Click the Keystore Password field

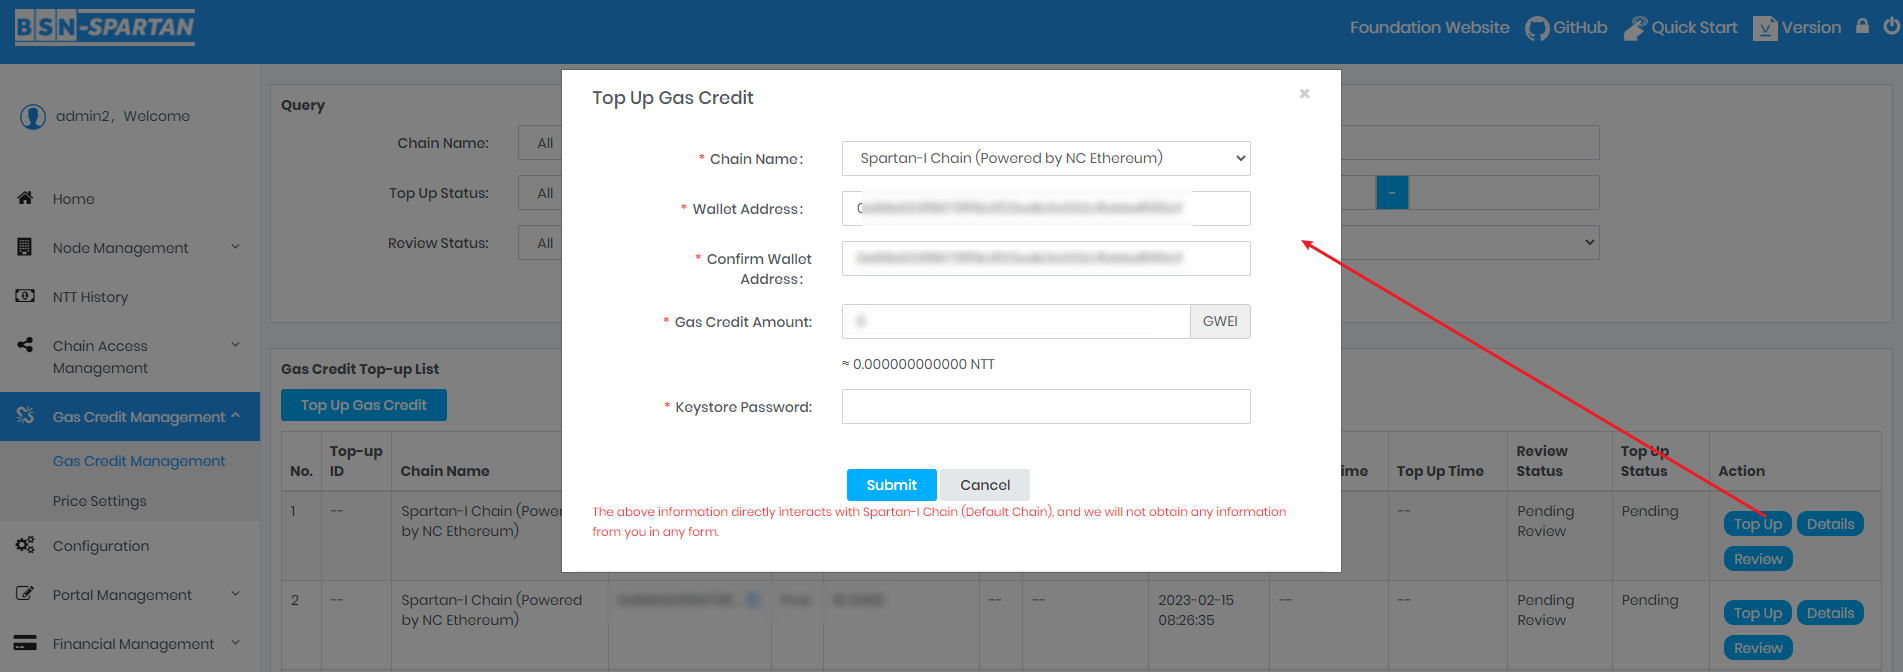click(1045, 407)
